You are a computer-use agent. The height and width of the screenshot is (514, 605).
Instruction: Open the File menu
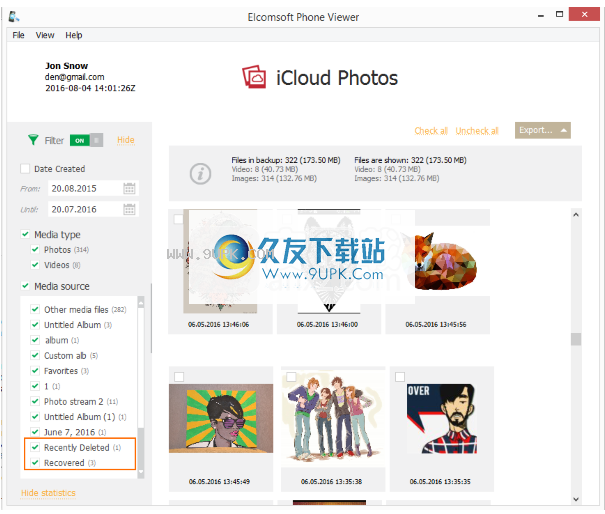pyautogui.click(x=18, y=35)
